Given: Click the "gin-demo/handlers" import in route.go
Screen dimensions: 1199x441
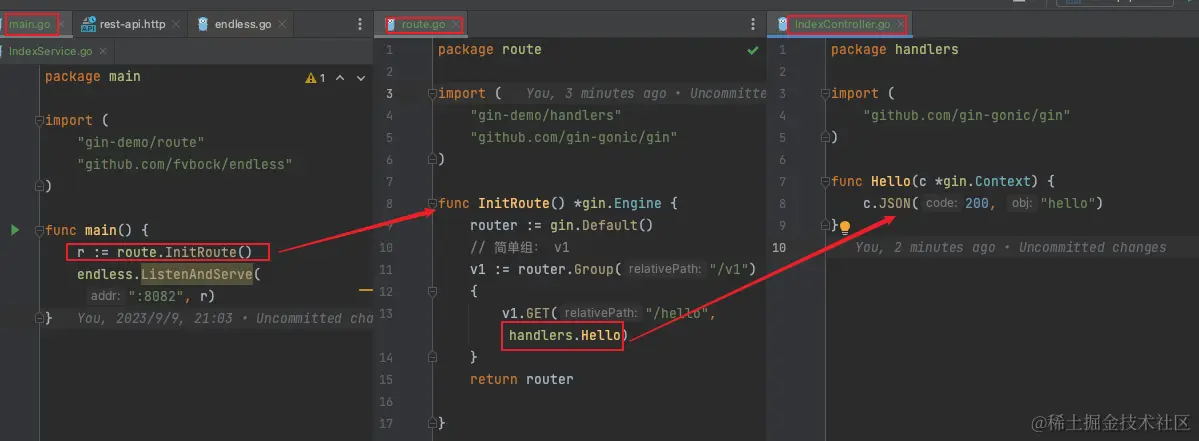Looking at the screenshot, I should 545,115.
